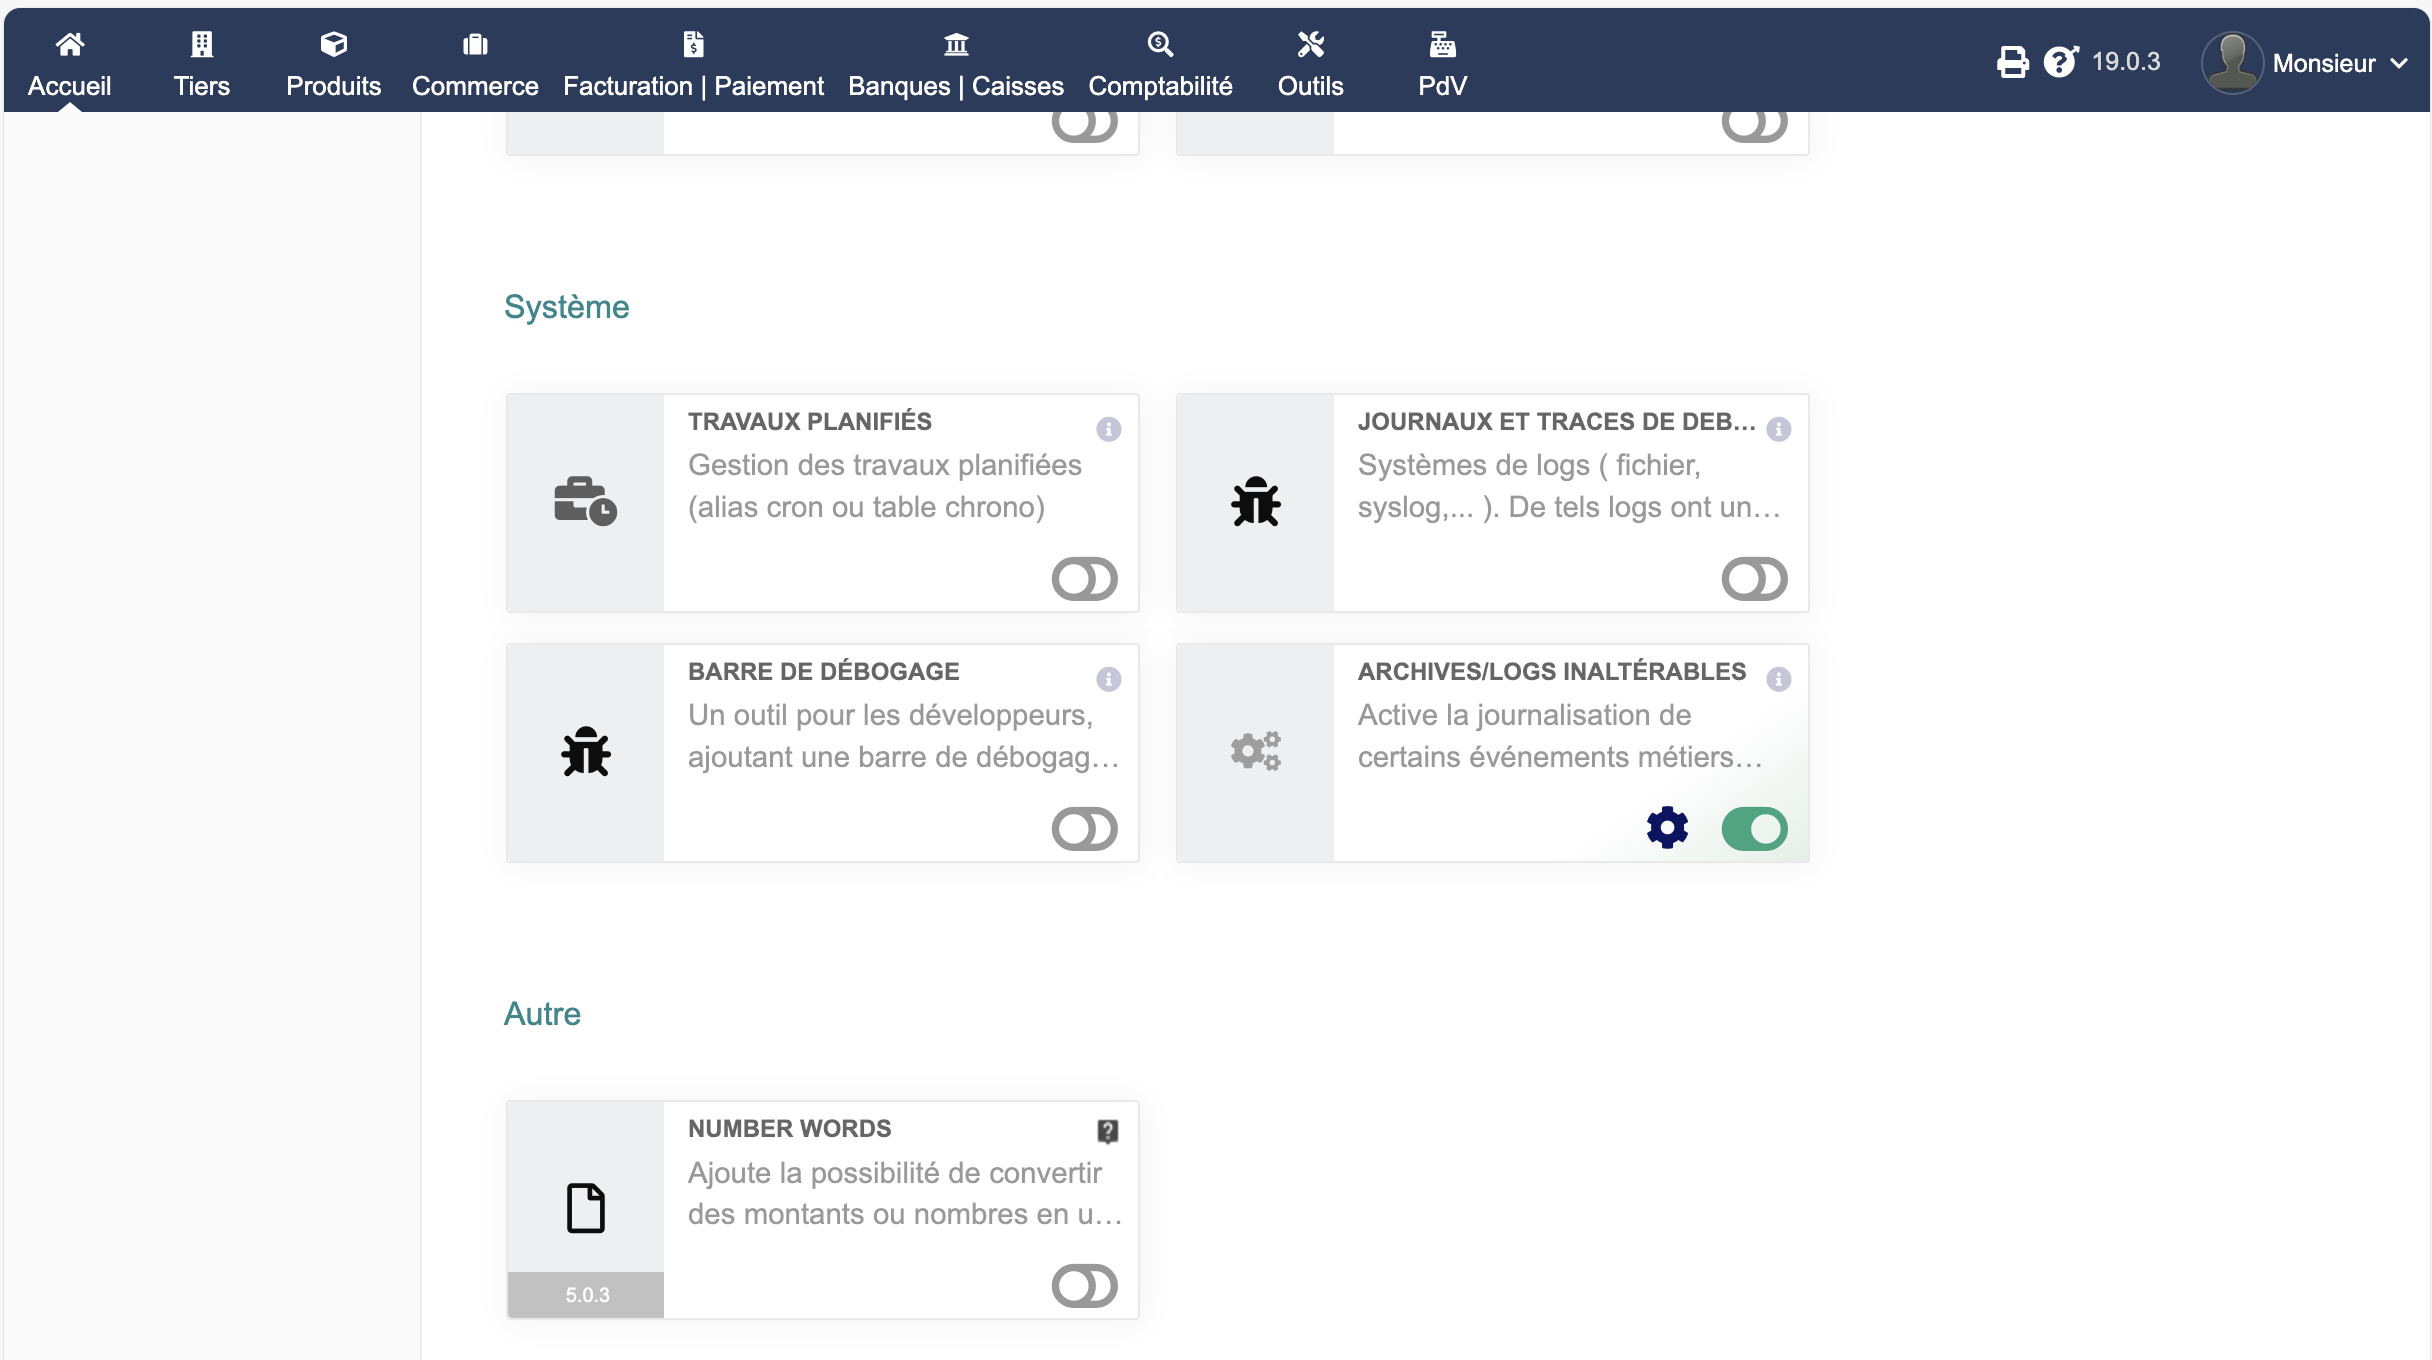2432x1360 pixels.
Task: Click the Travaux planifiés module icon
Action: click(x=585, y=502)
